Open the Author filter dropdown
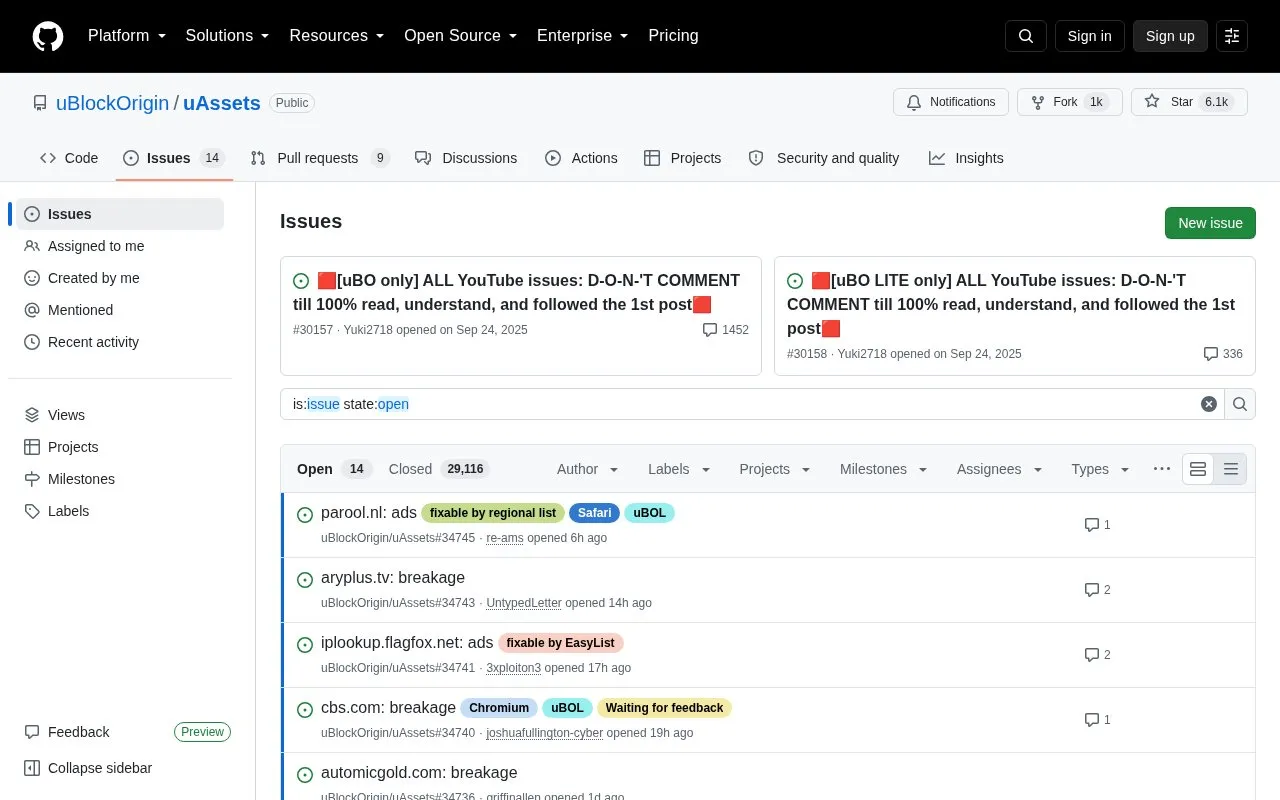This screenshot has width=1280, height=800. point(588,469)
